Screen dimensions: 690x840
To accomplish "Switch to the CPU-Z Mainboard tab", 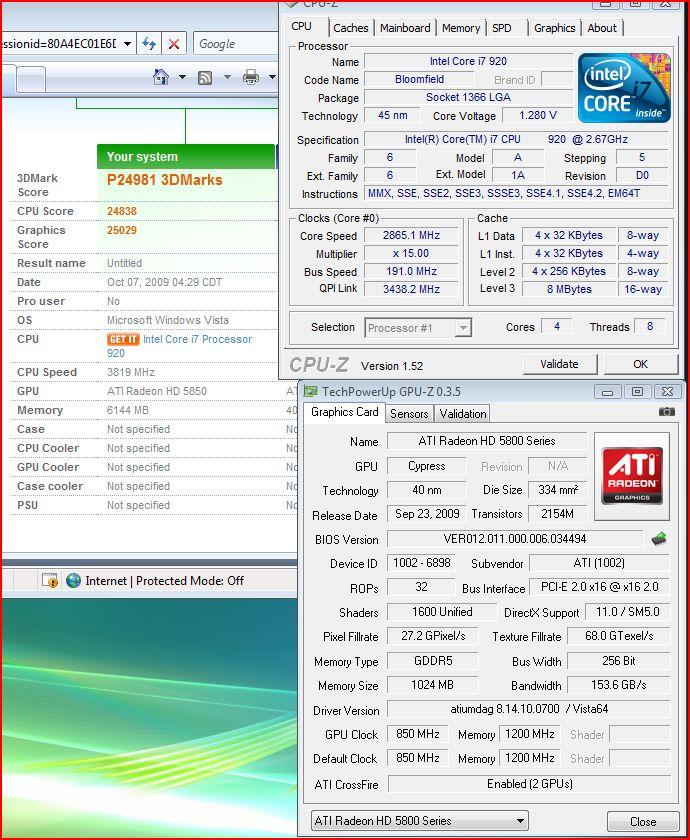I will coord(405,28).
